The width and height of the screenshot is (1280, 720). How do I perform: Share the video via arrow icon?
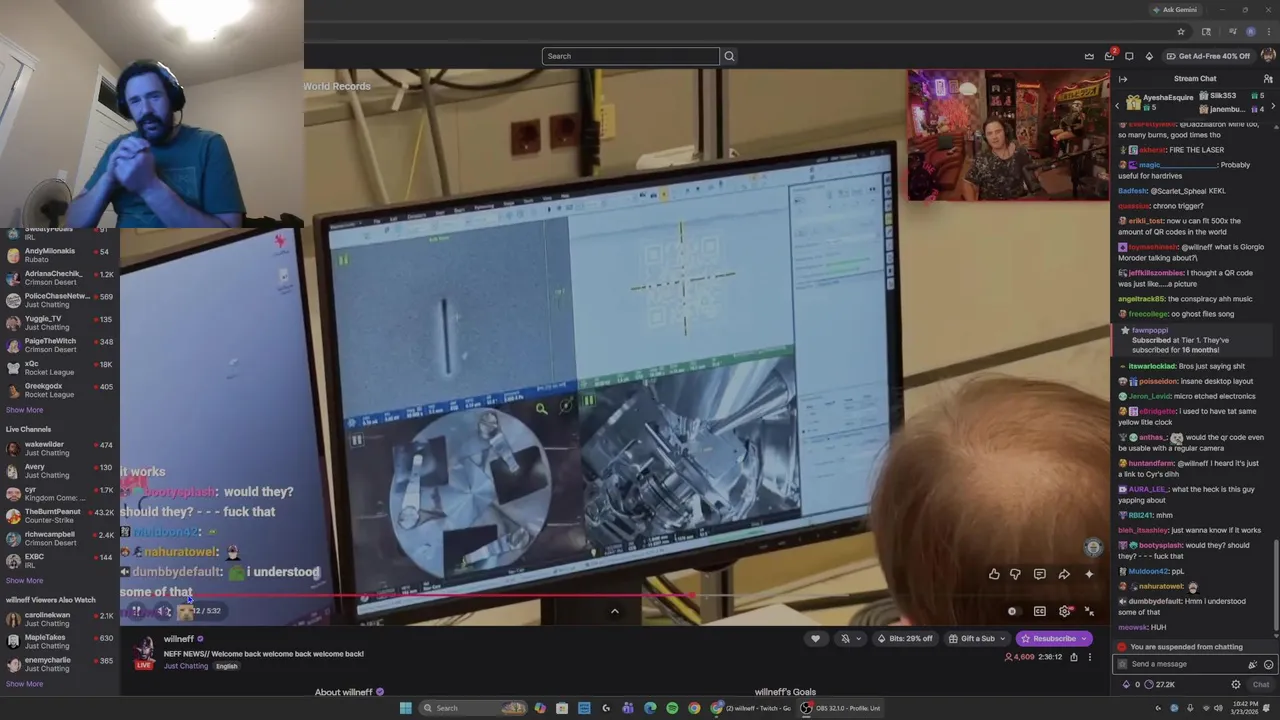pos(1064,574)
